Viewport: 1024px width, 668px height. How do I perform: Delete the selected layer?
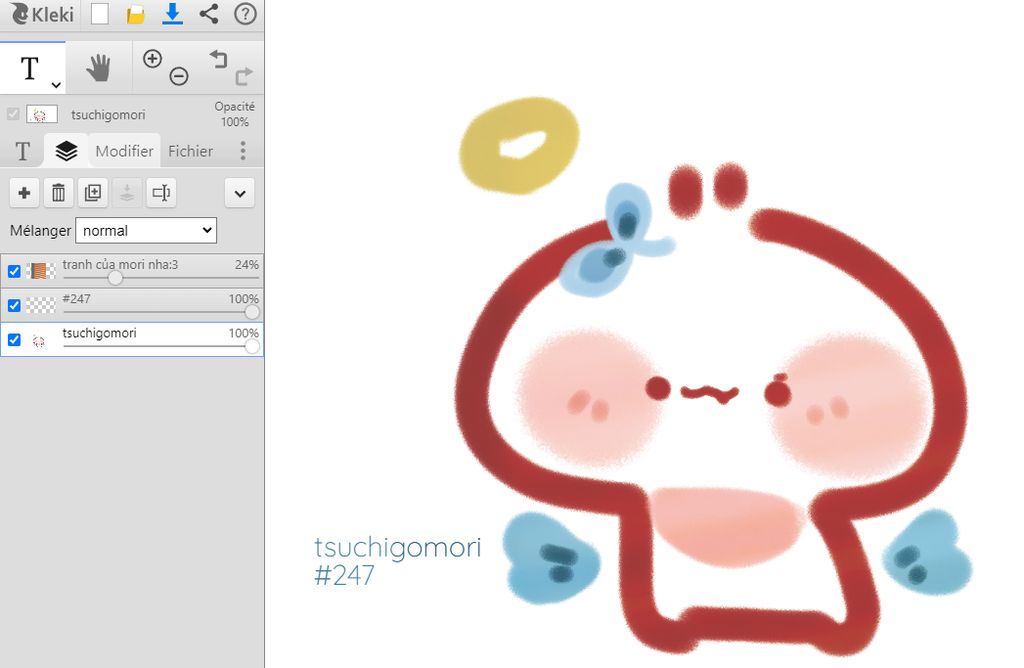[58, 193]
